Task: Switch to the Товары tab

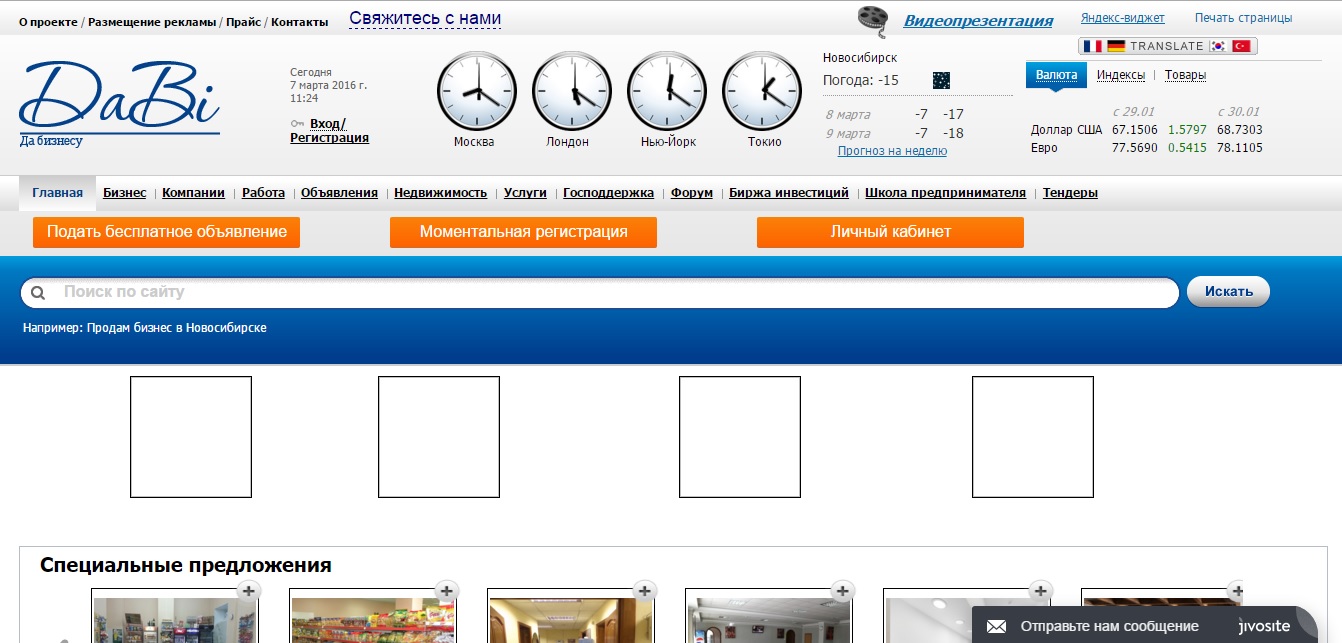Action: (x=1185, y=75)
